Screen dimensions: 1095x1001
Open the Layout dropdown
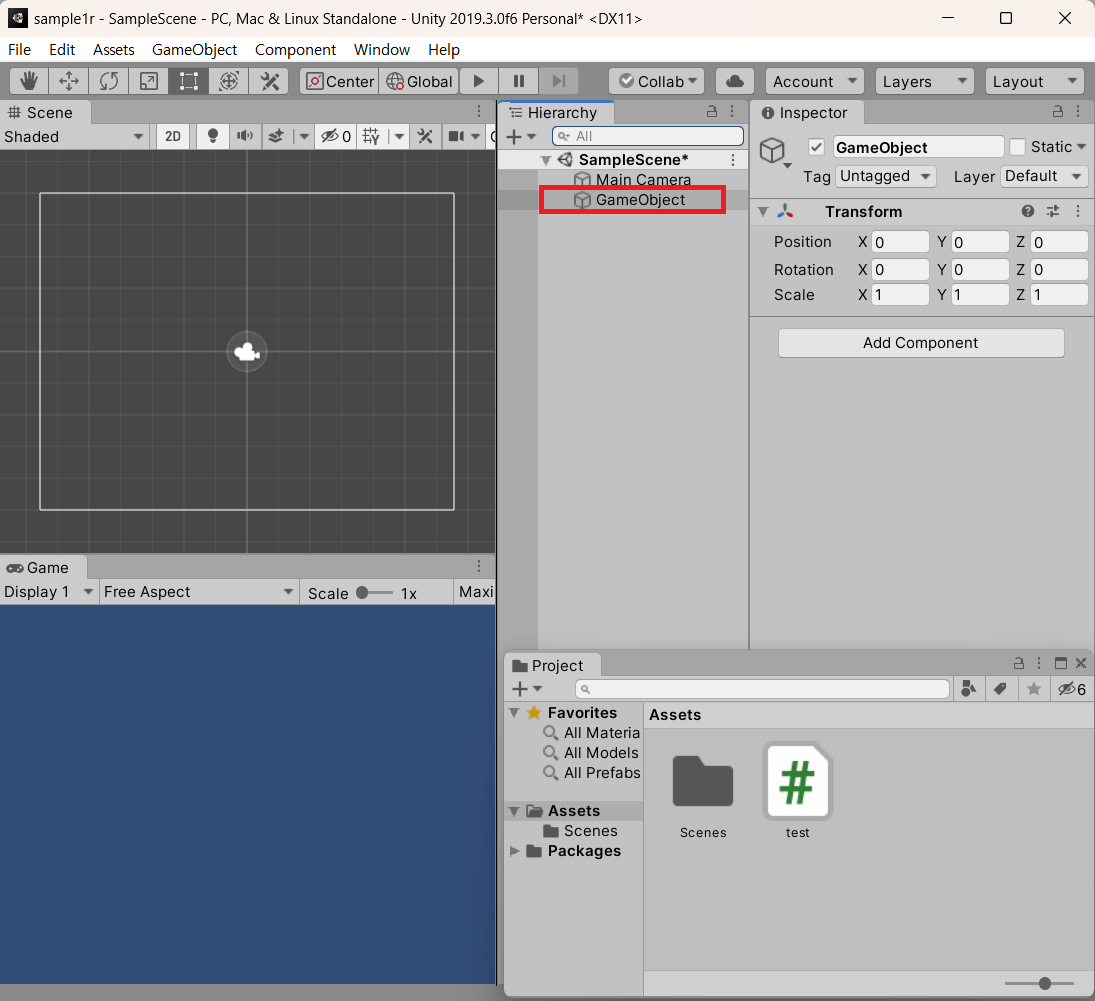1034,81
